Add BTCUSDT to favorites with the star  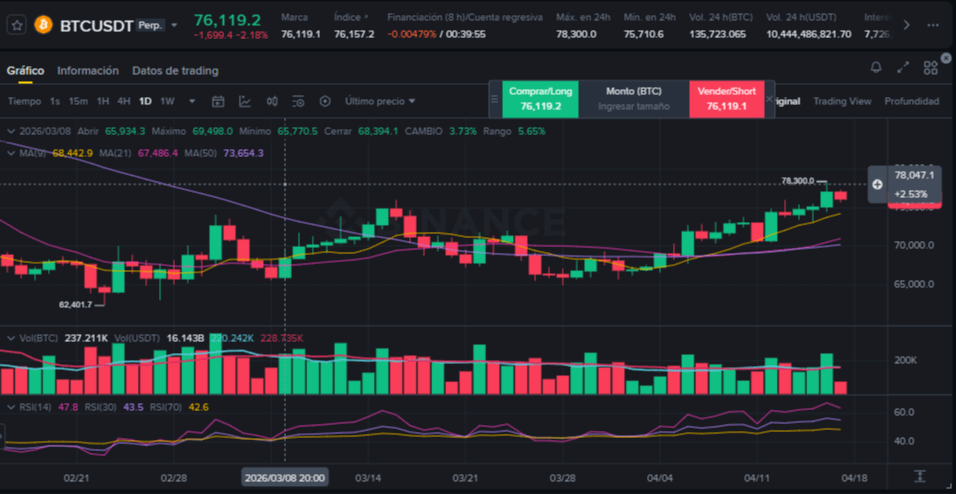pyautogui.click(x=17, y=25)
